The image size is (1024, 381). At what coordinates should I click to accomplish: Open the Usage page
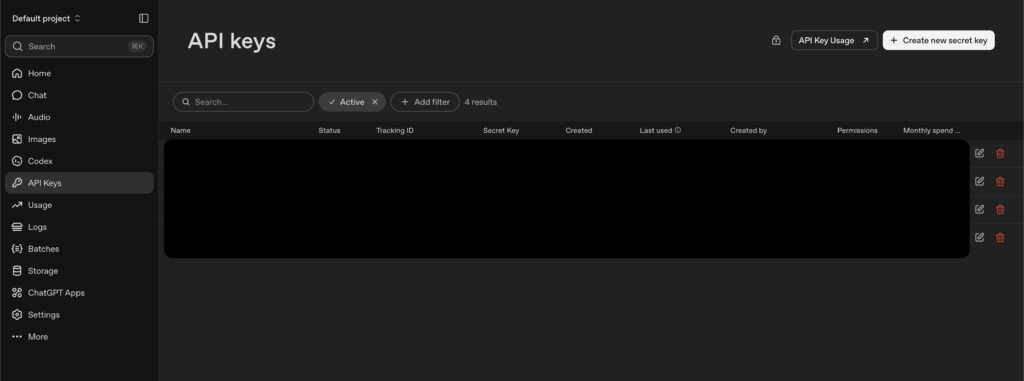tap(79, 205)
